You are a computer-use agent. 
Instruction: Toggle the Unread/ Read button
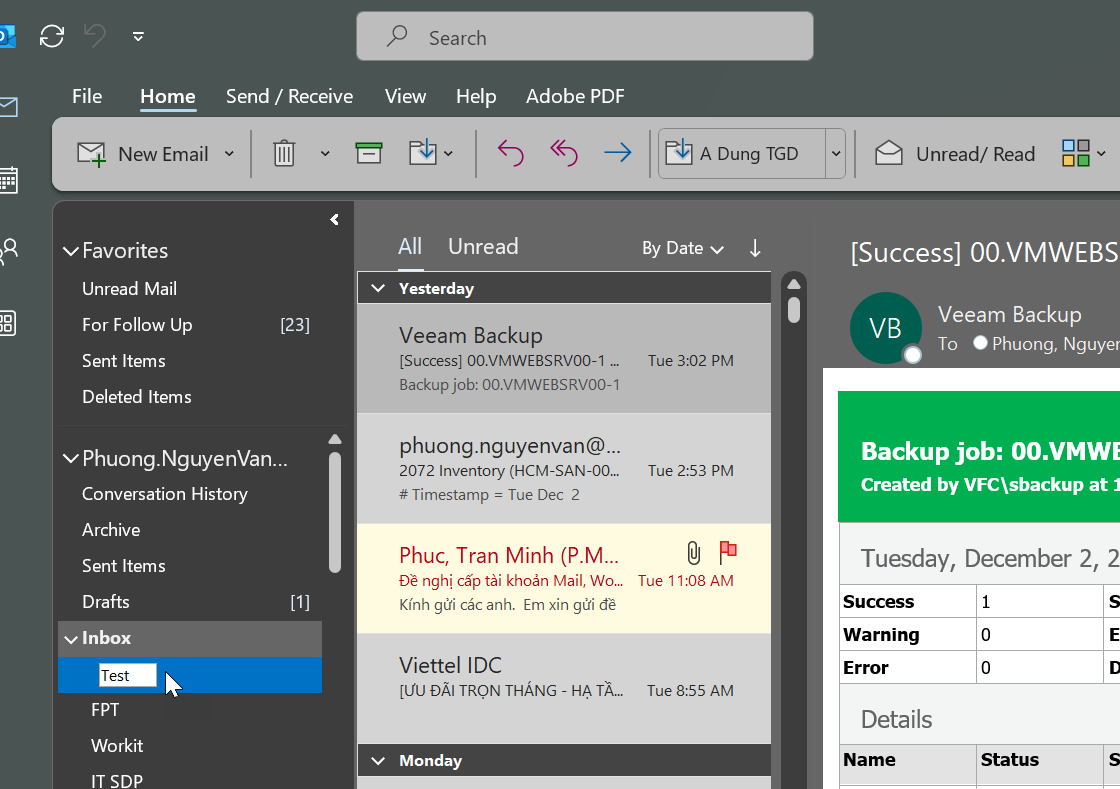click(955, 154)
